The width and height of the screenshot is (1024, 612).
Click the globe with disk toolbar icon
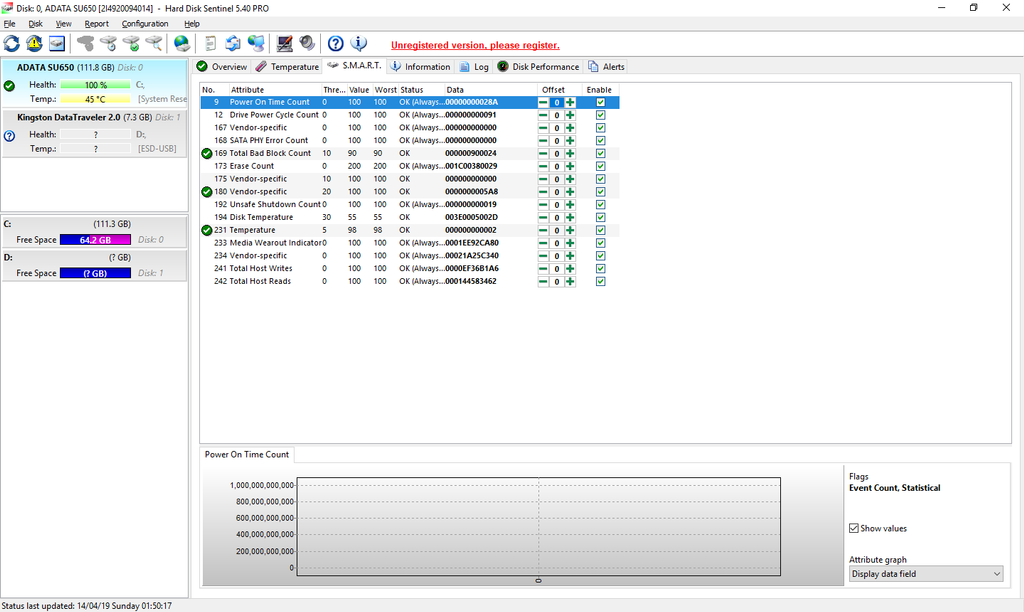coord(181,43)
